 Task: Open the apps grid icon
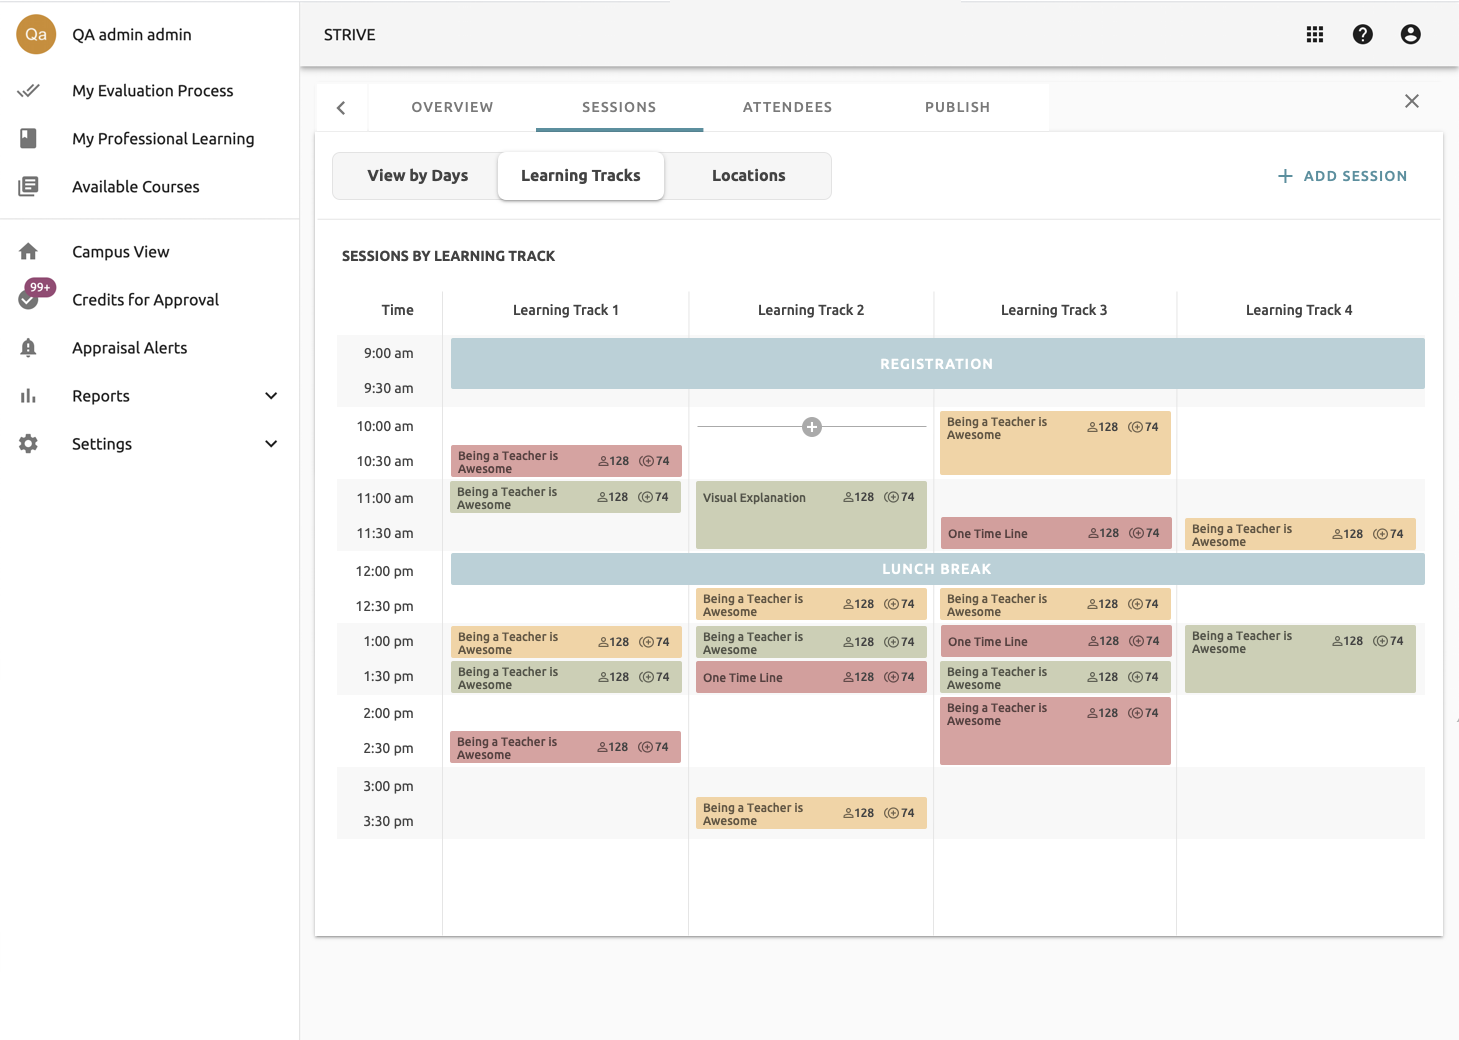click(x=1315, y=35)
